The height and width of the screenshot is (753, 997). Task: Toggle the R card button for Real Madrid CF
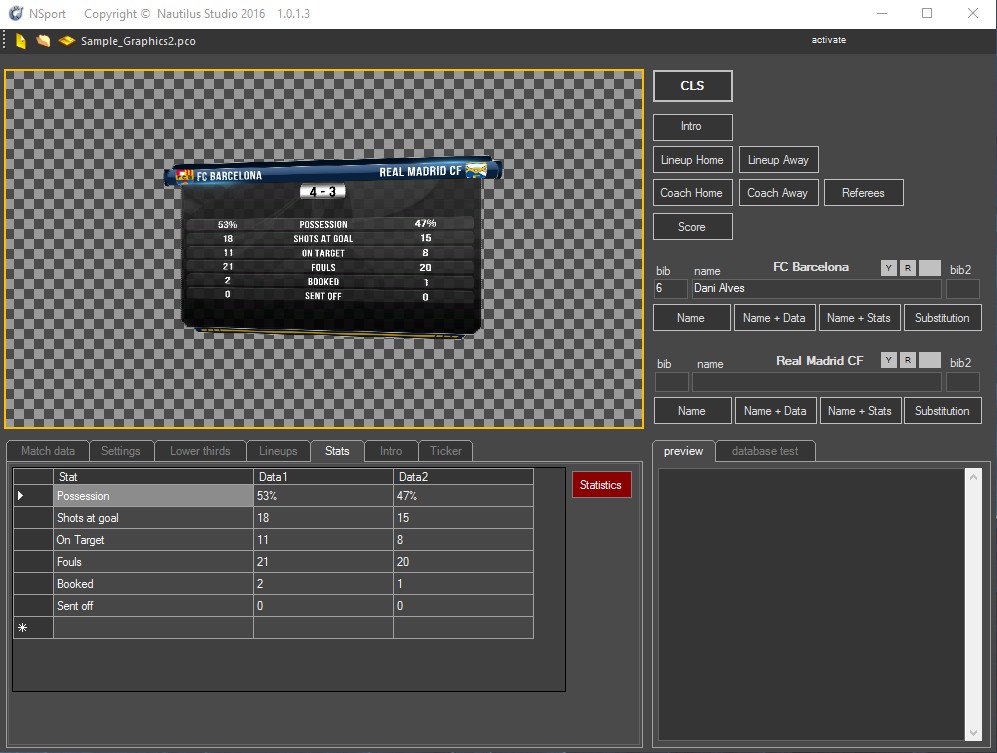tap(907, 360)
